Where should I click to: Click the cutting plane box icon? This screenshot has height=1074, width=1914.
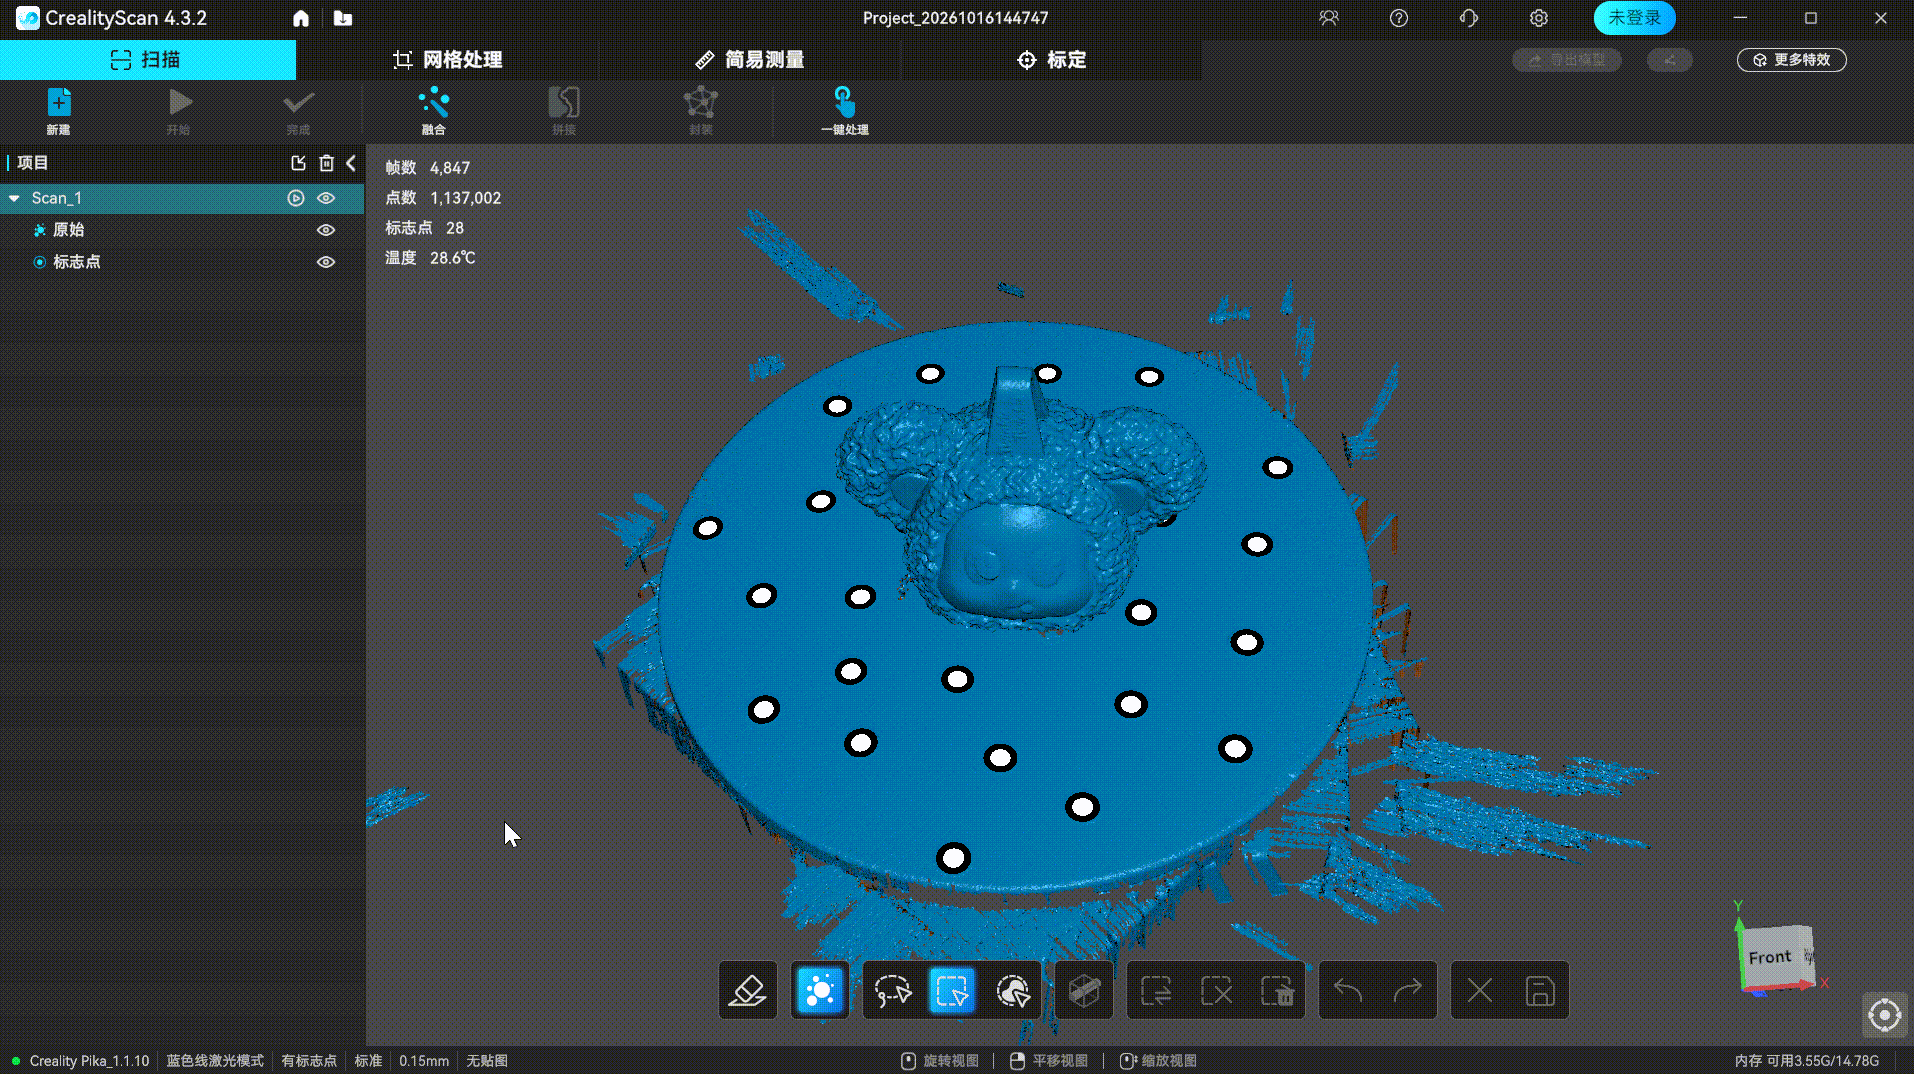1084,991
